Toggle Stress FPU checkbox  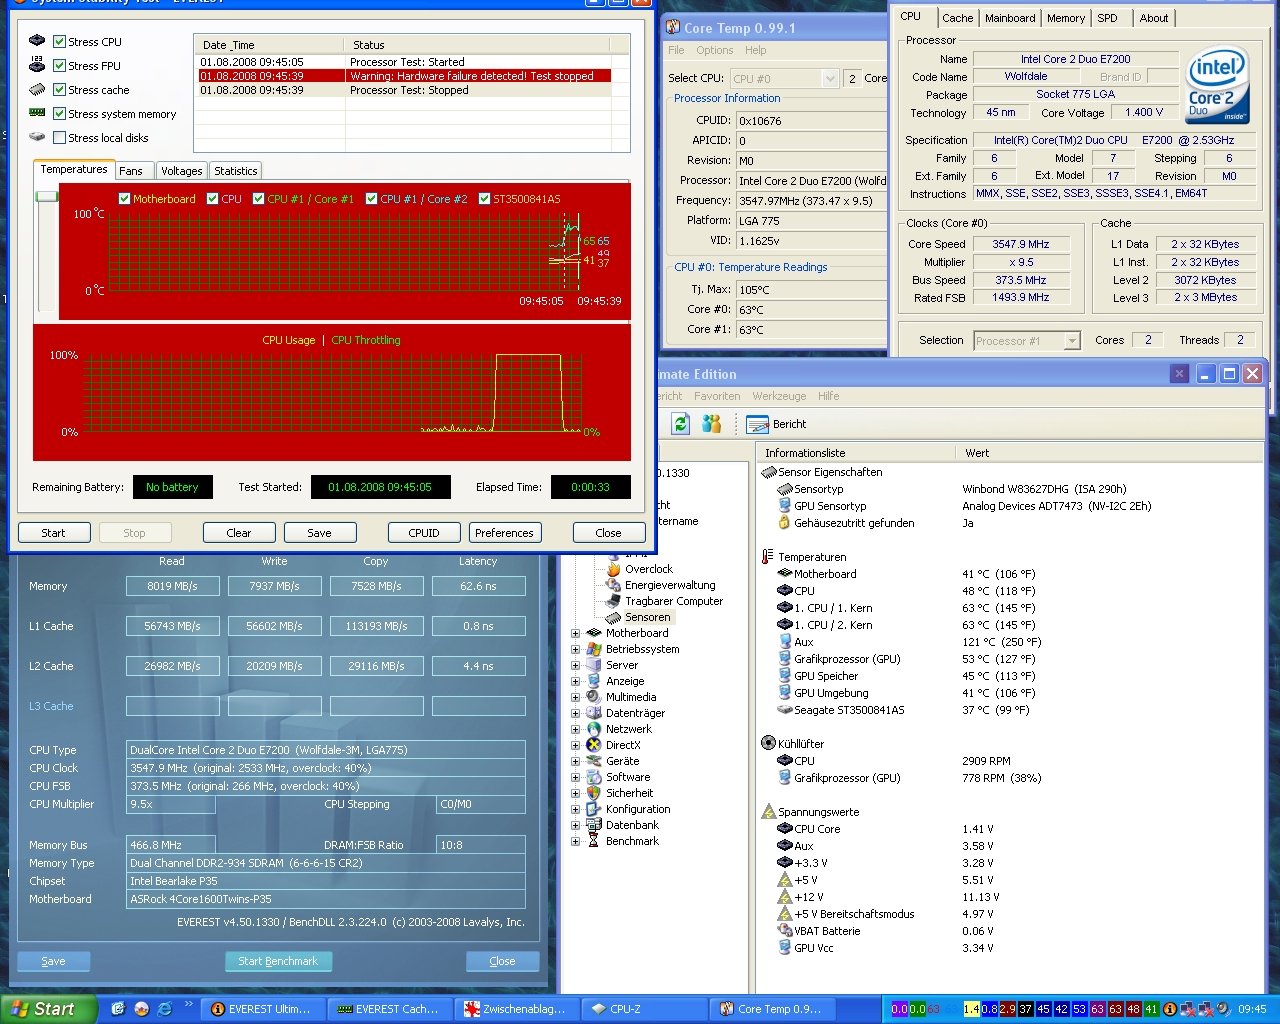[59, 66]
